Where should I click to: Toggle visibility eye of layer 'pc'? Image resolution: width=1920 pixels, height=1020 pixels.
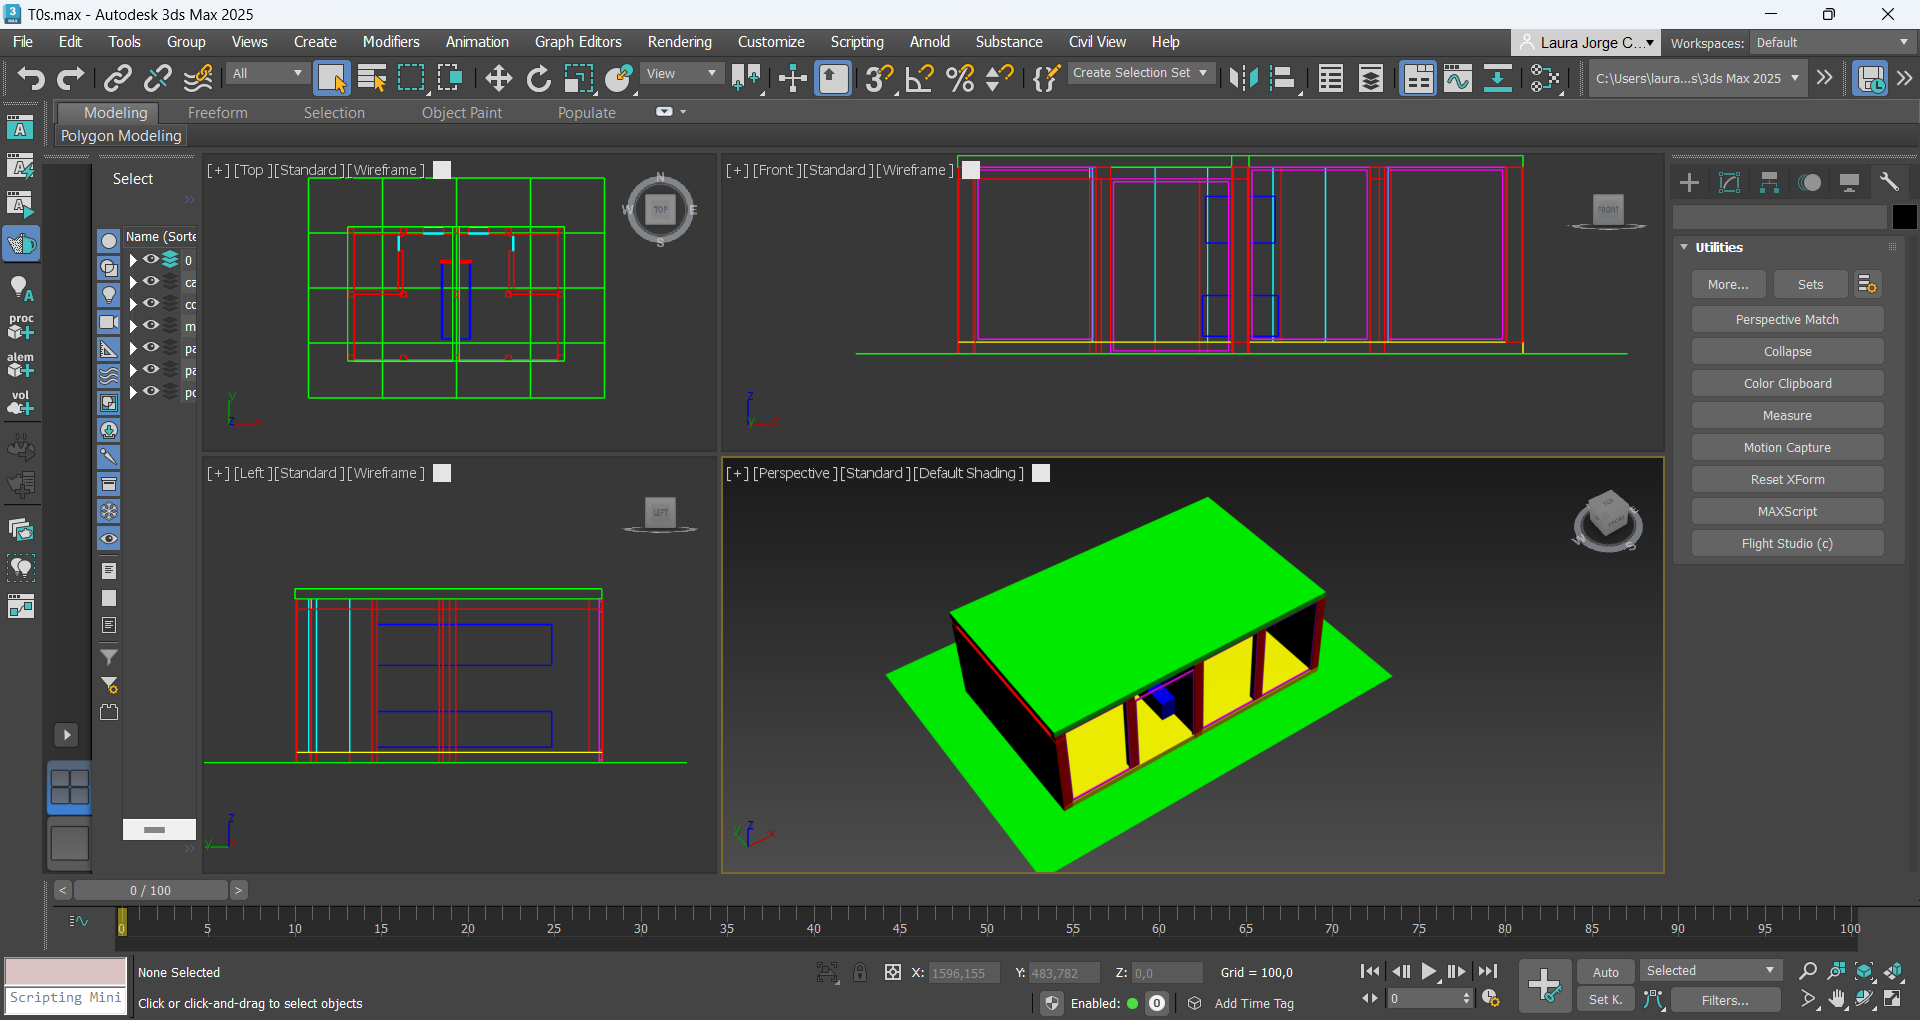pos(151,391)
